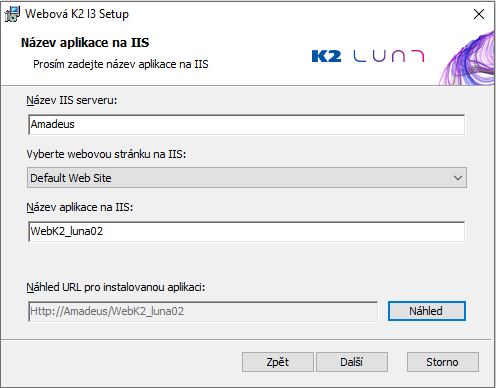Click the blue K2 logo

pyautogui.click(x=326, y=56)
